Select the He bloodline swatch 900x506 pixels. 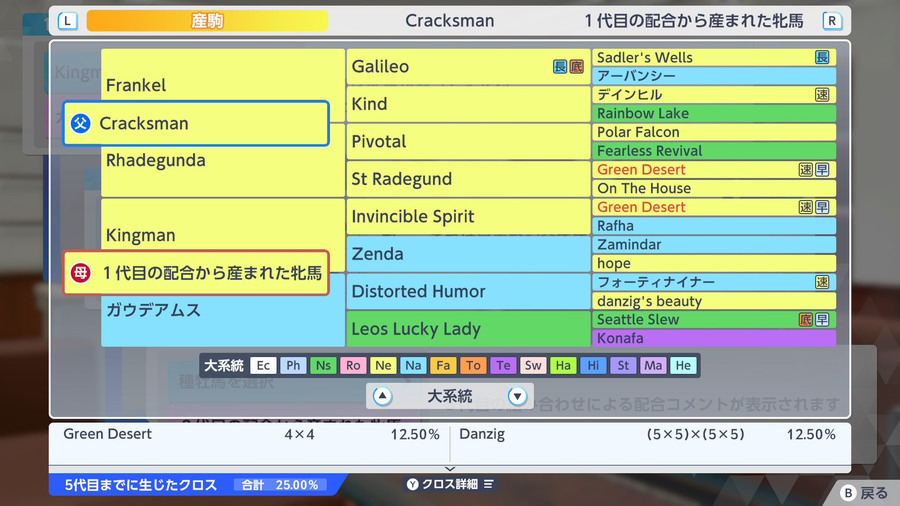[x=683, y=365]
